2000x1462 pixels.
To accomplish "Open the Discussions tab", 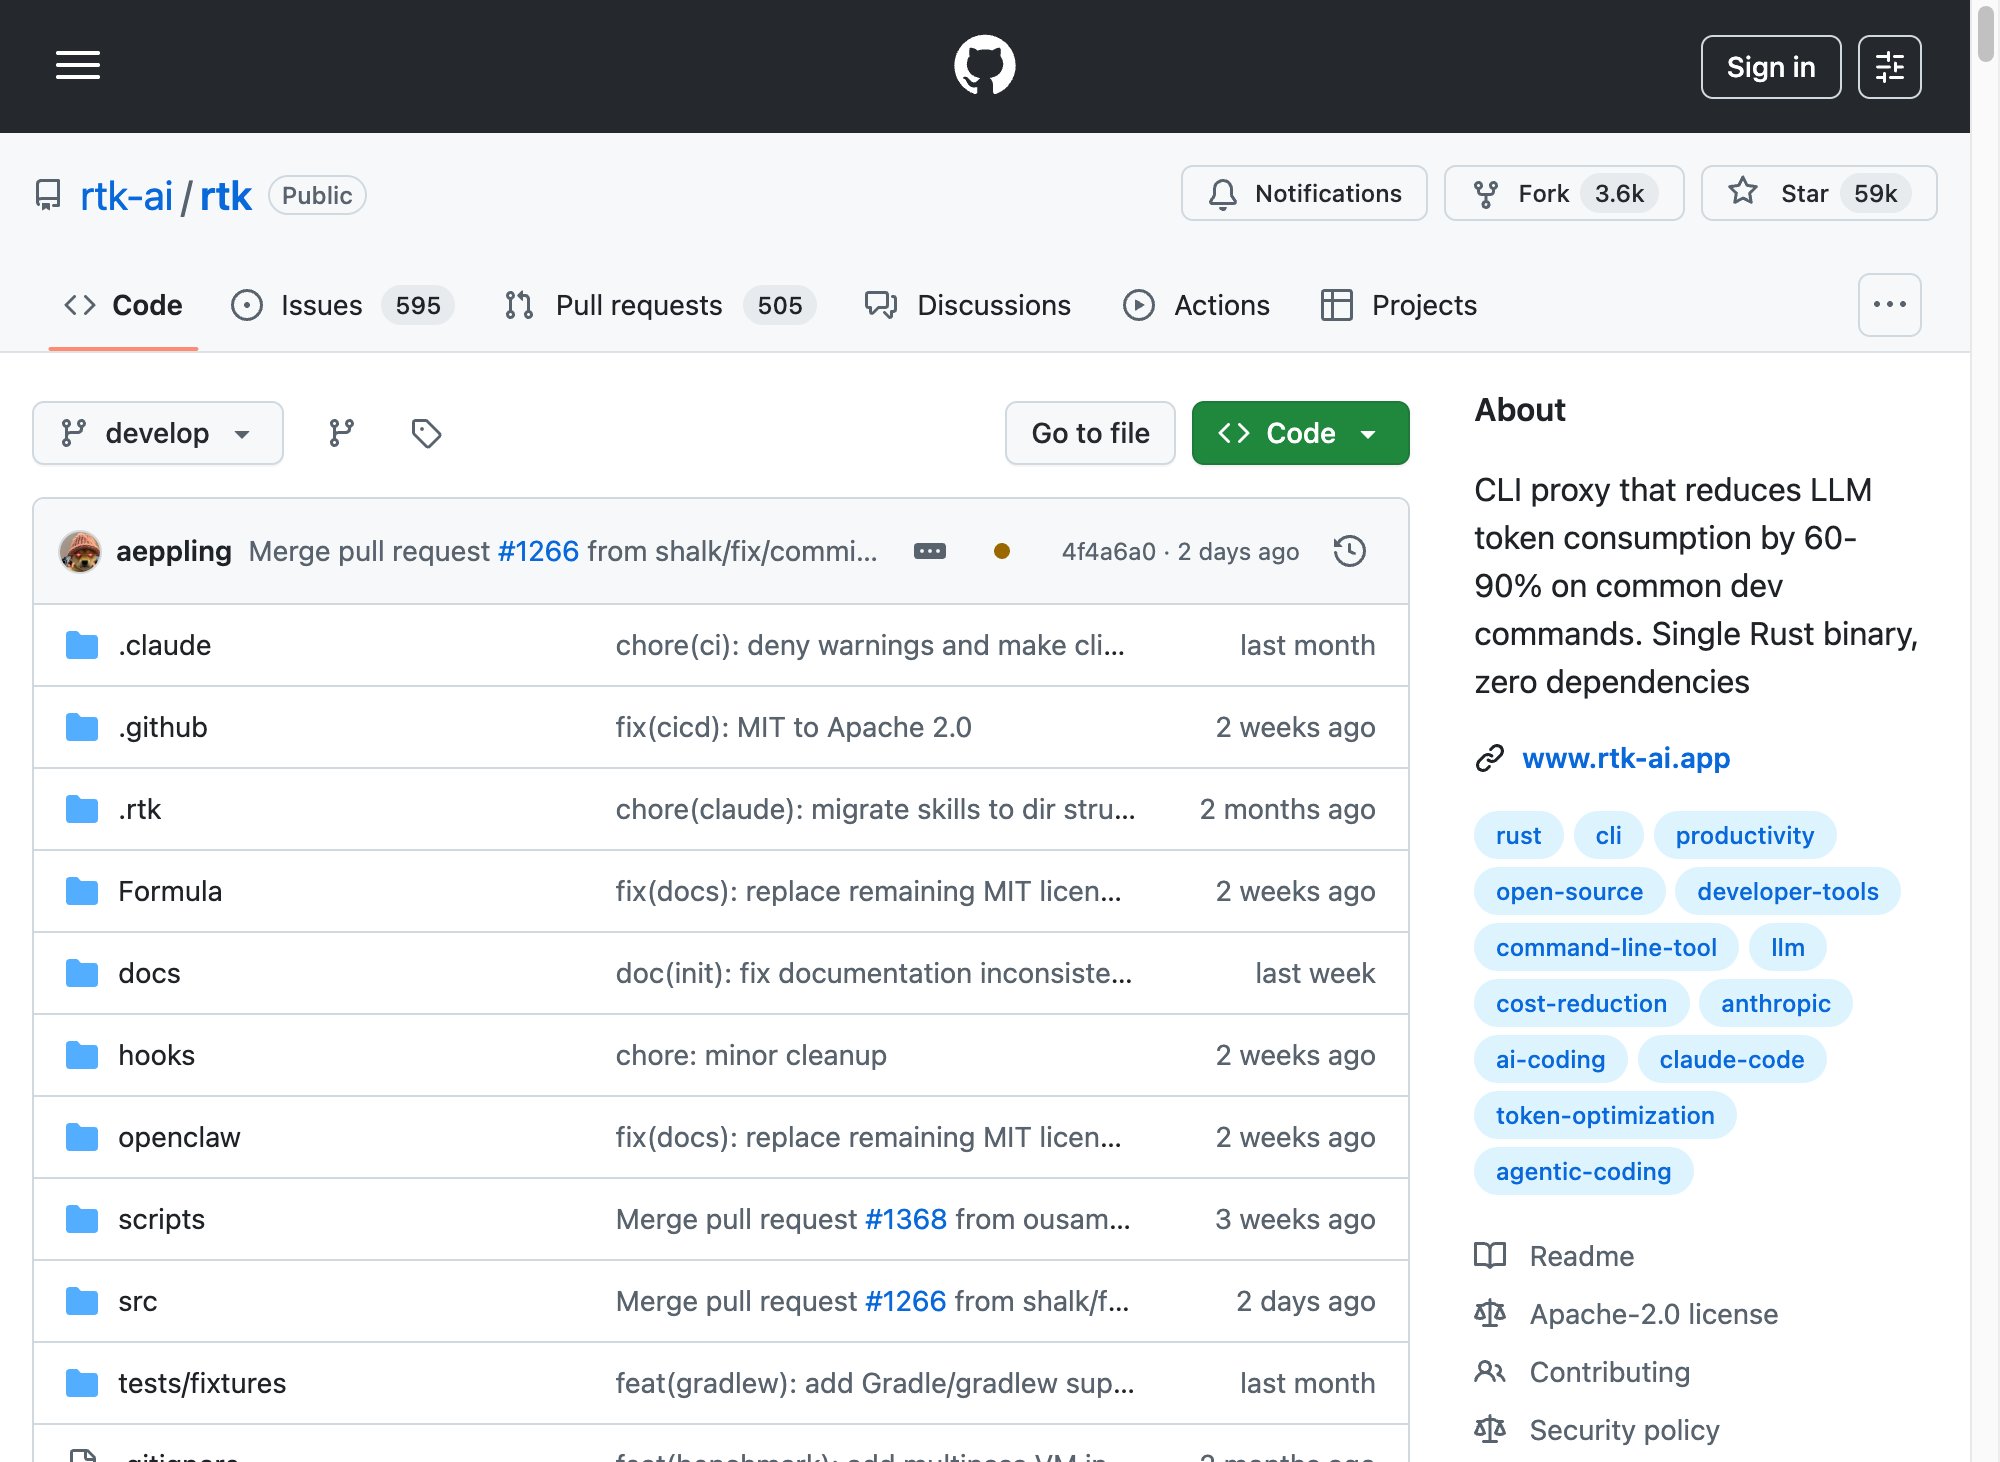I will (x=967, y=305).
